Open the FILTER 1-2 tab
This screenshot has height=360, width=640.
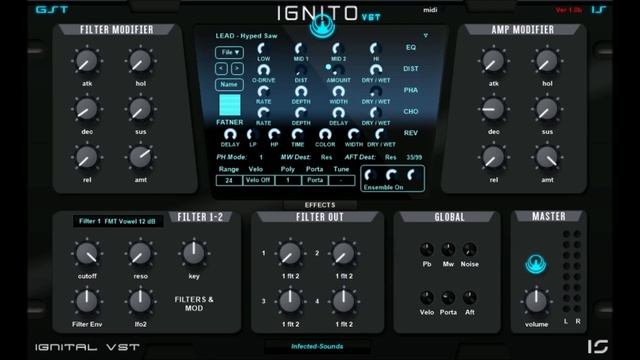(x=200, y=217)
